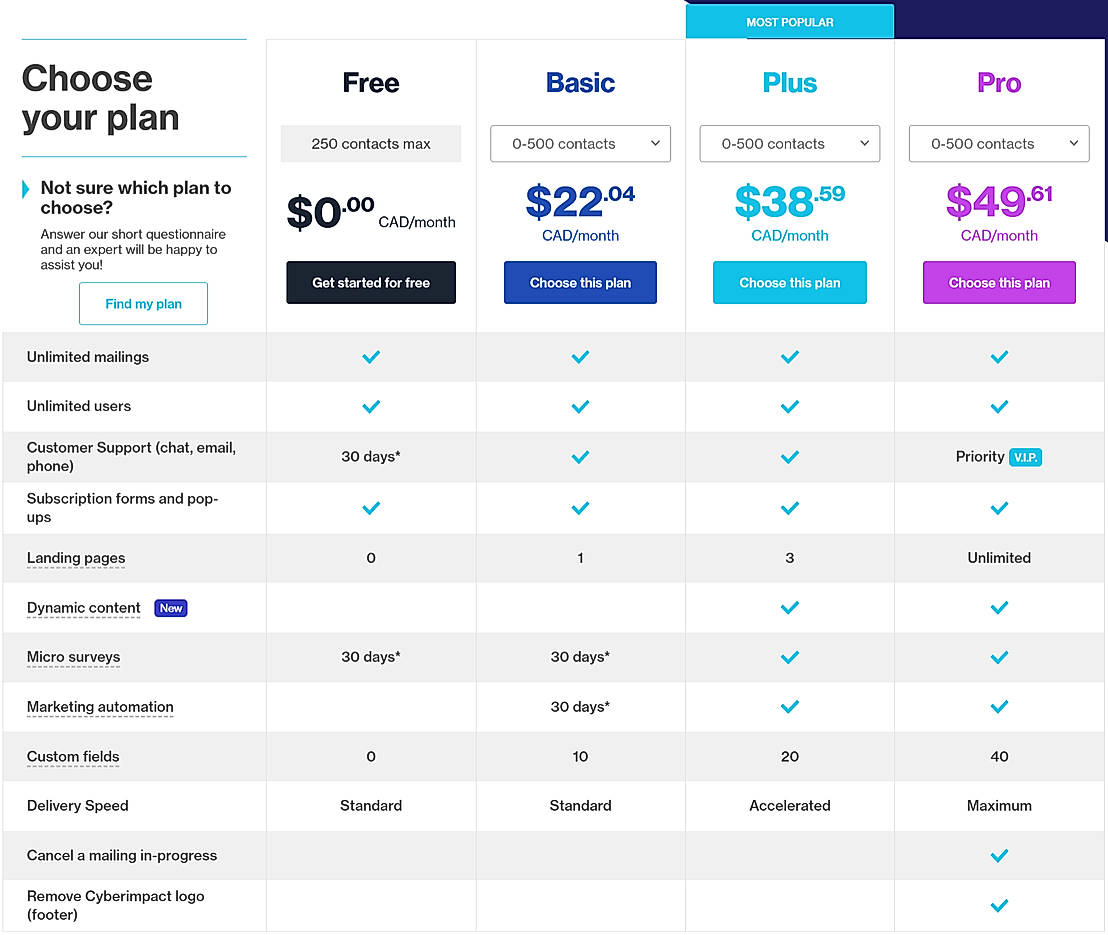1108x935 pixels.
Task: Click the Pro plan Remove Cyberimpact logo checkmark
Action: (998, 906)
